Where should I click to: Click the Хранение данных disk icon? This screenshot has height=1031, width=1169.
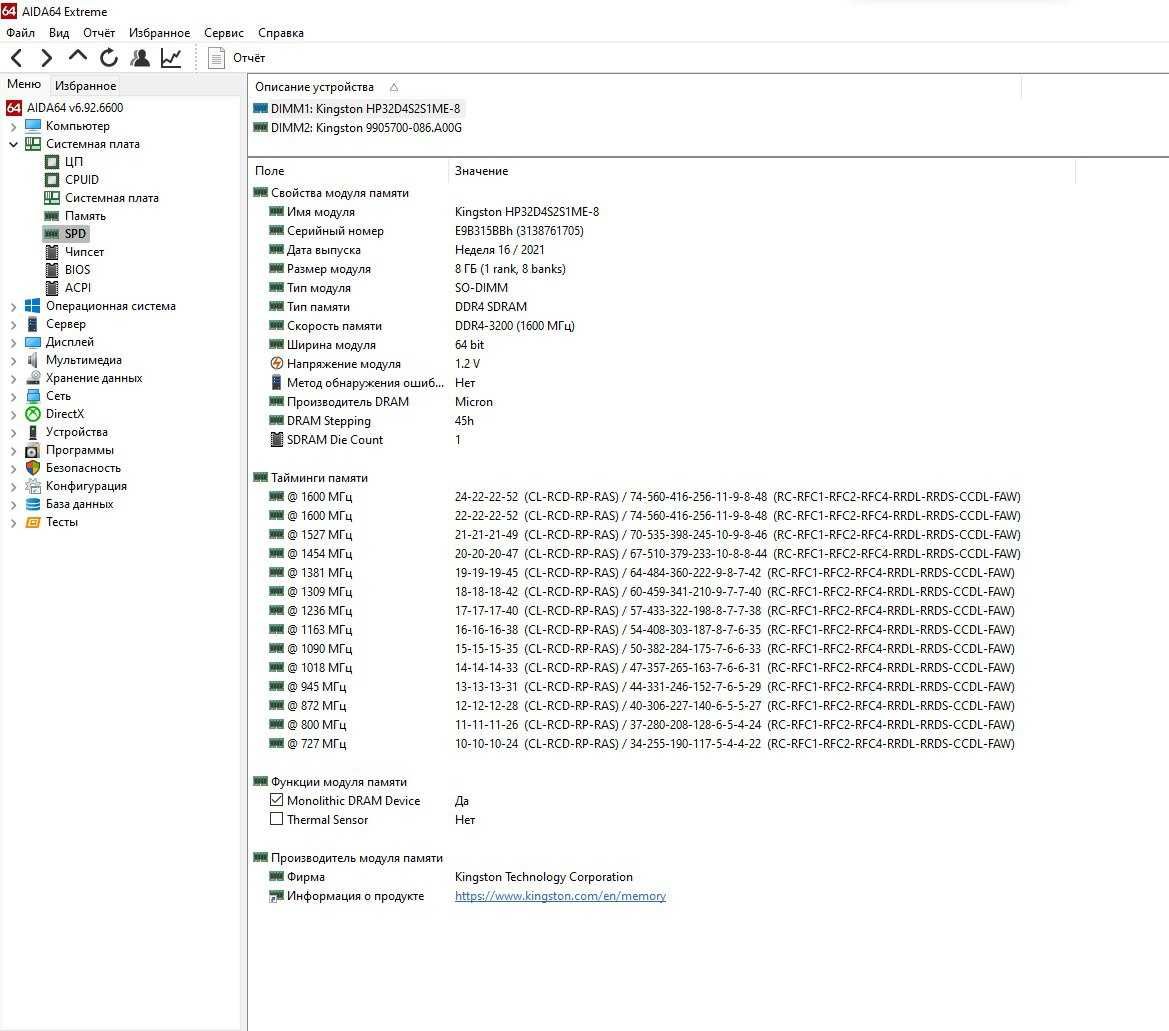click(33, 378)
